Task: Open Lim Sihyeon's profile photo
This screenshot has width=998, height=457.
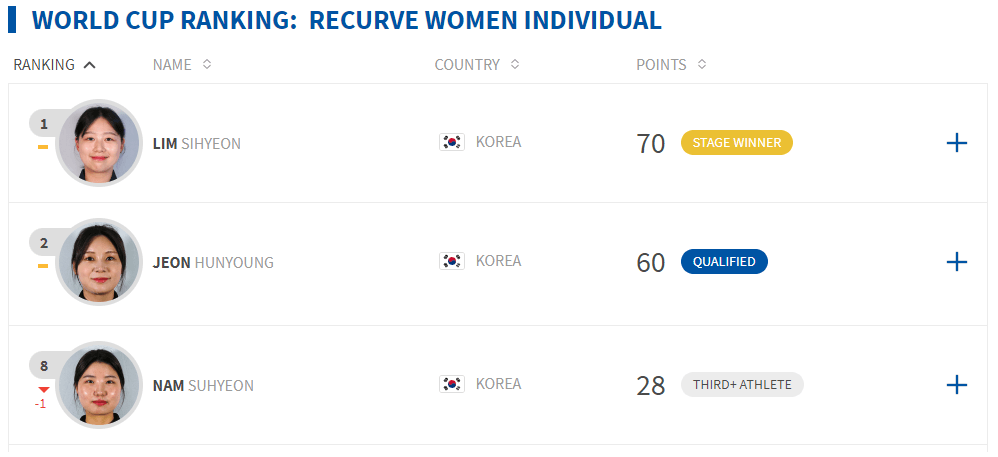Action: [99, 143]
